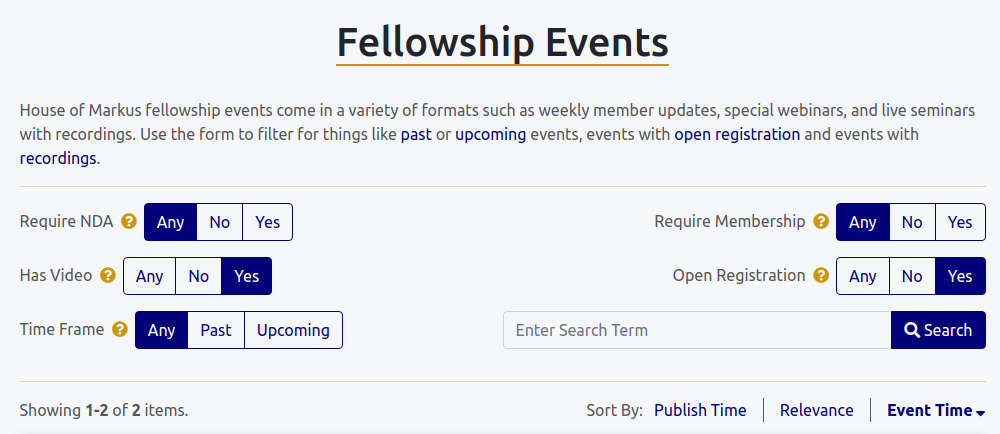Screen dimensions: 1000x434
Task: Set Require NDA filter to No
Action: [x=220, y=222]
